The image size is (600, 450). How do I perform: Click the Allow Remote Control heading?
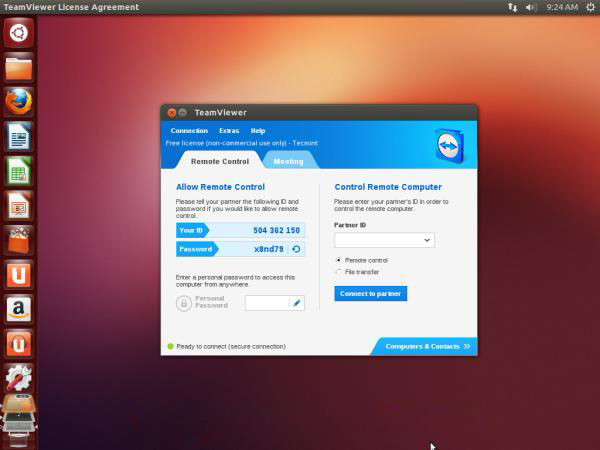[x=220, y=187]
